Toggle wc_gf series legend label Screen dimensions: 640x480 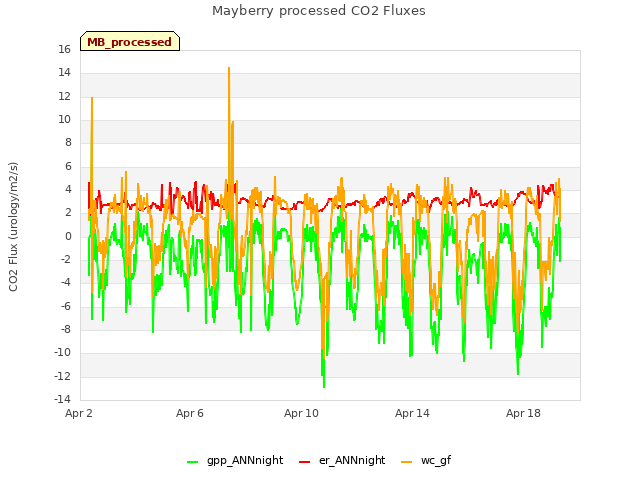click(436, 460)
